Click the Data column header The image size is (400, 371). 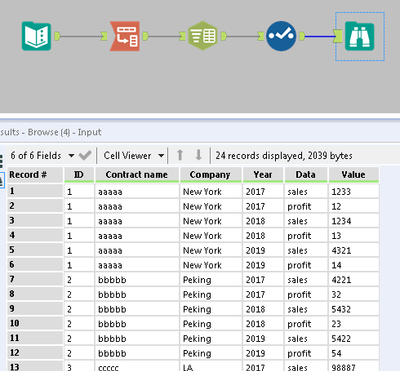coord(306,175)
